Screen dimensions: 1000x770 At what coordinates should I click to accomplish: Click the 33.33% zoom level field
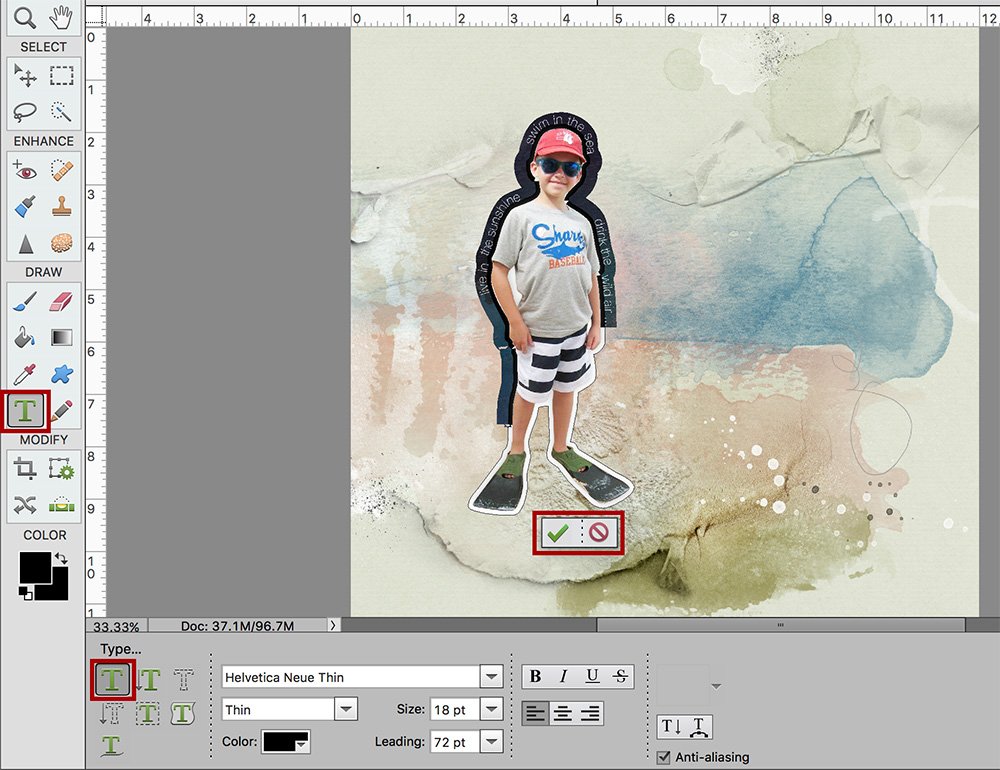point(116,626)
